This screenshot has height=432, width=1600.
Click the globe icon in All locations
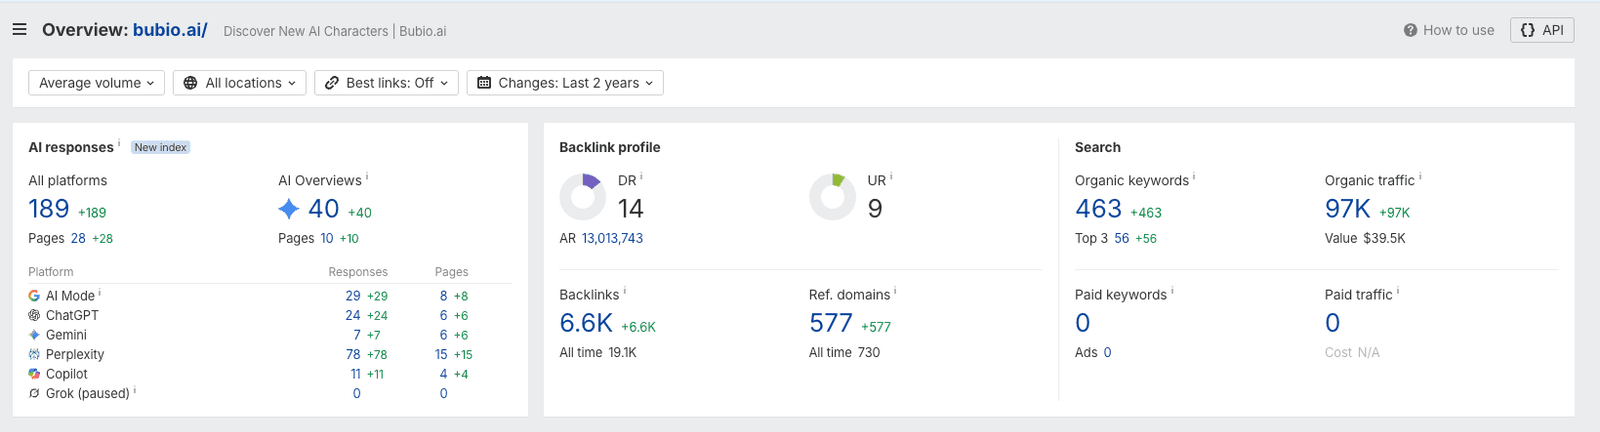[191, 83]
